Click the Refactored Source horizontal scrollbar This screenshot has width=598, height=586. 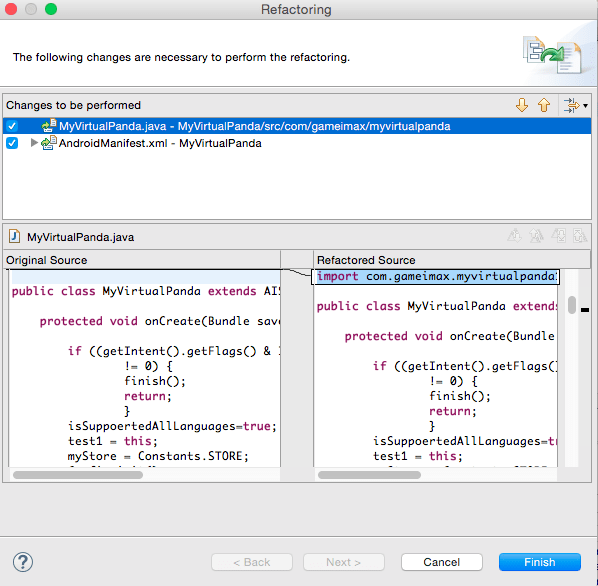tap(369, 475)
